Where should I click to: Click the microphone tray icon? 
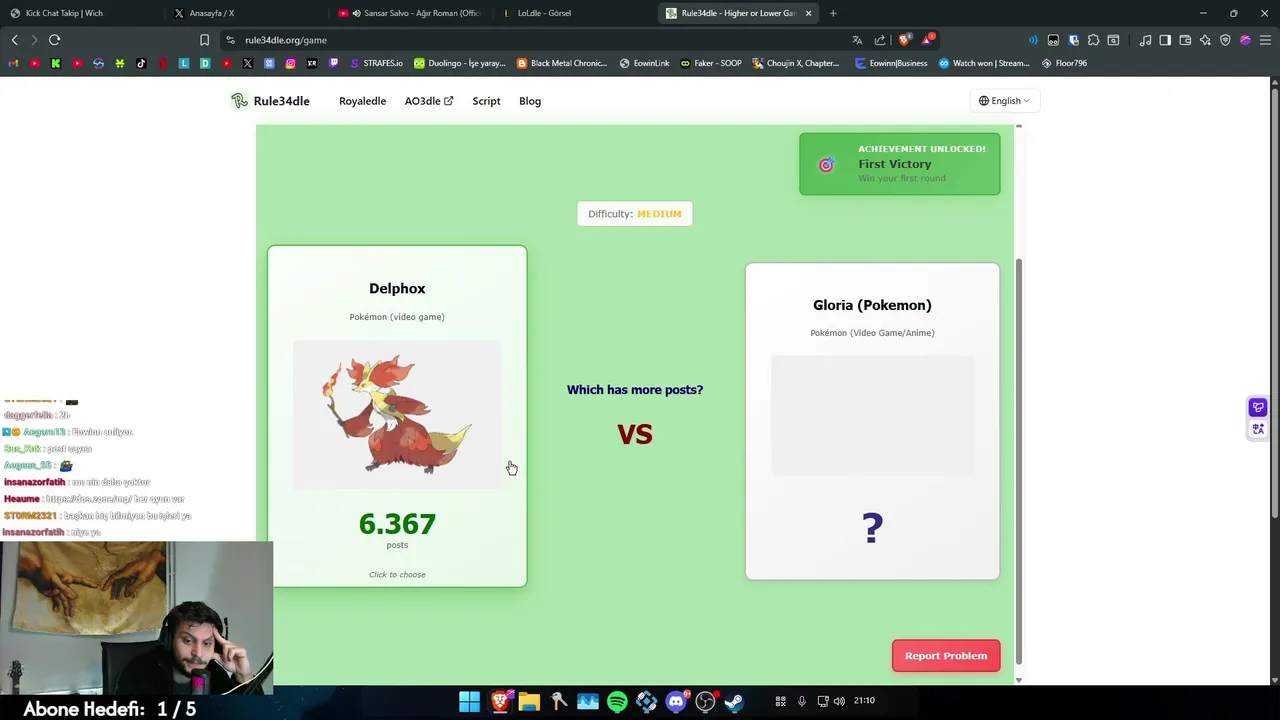pyautogui.click(x=801, y=701)
